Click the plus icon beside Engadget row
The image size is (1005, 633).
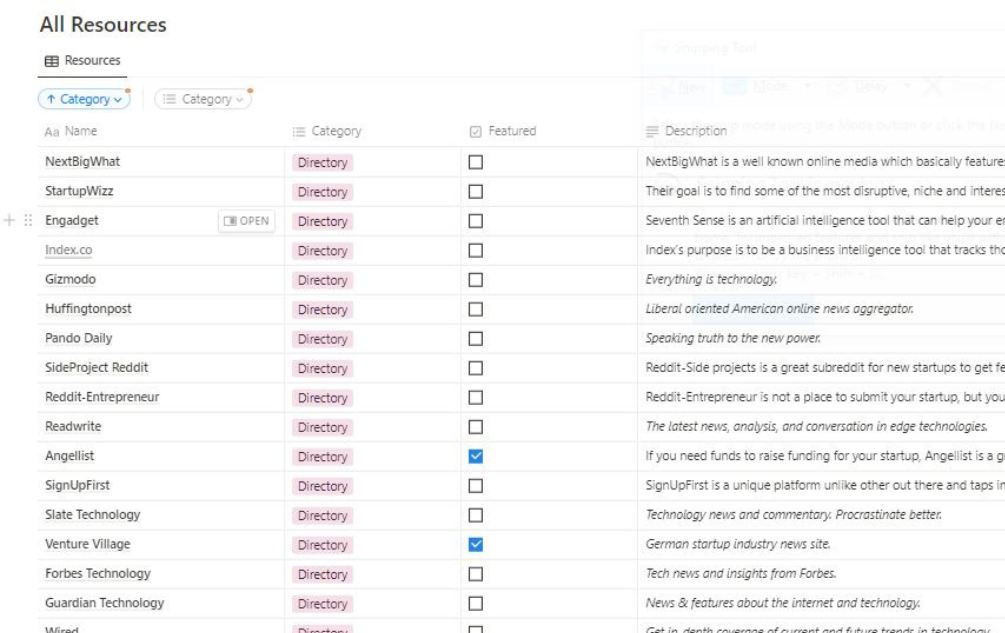(x=10, y=220)
